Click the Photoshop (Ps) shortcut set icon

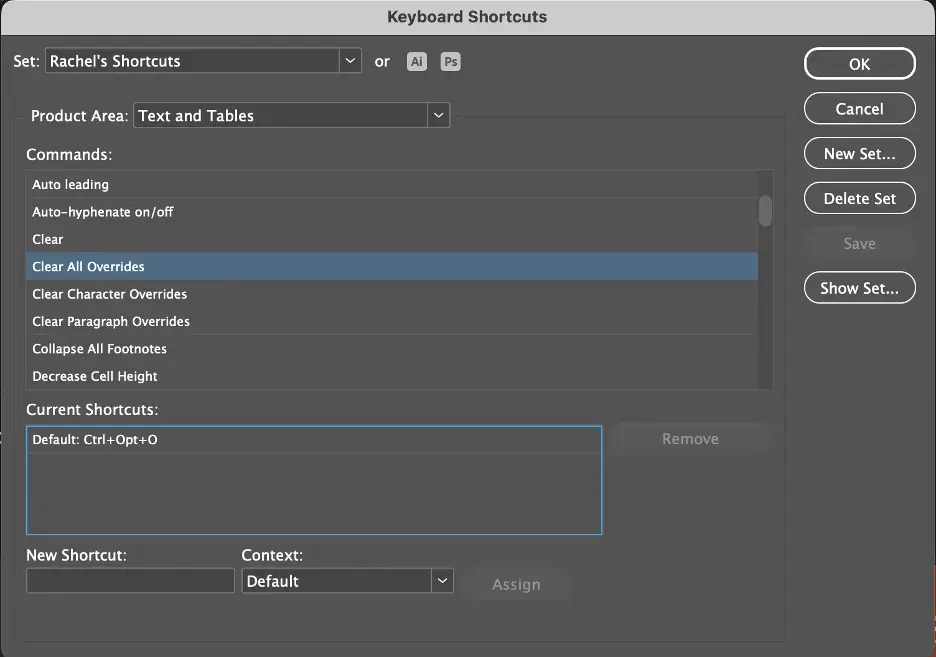(x=451, y=62)
